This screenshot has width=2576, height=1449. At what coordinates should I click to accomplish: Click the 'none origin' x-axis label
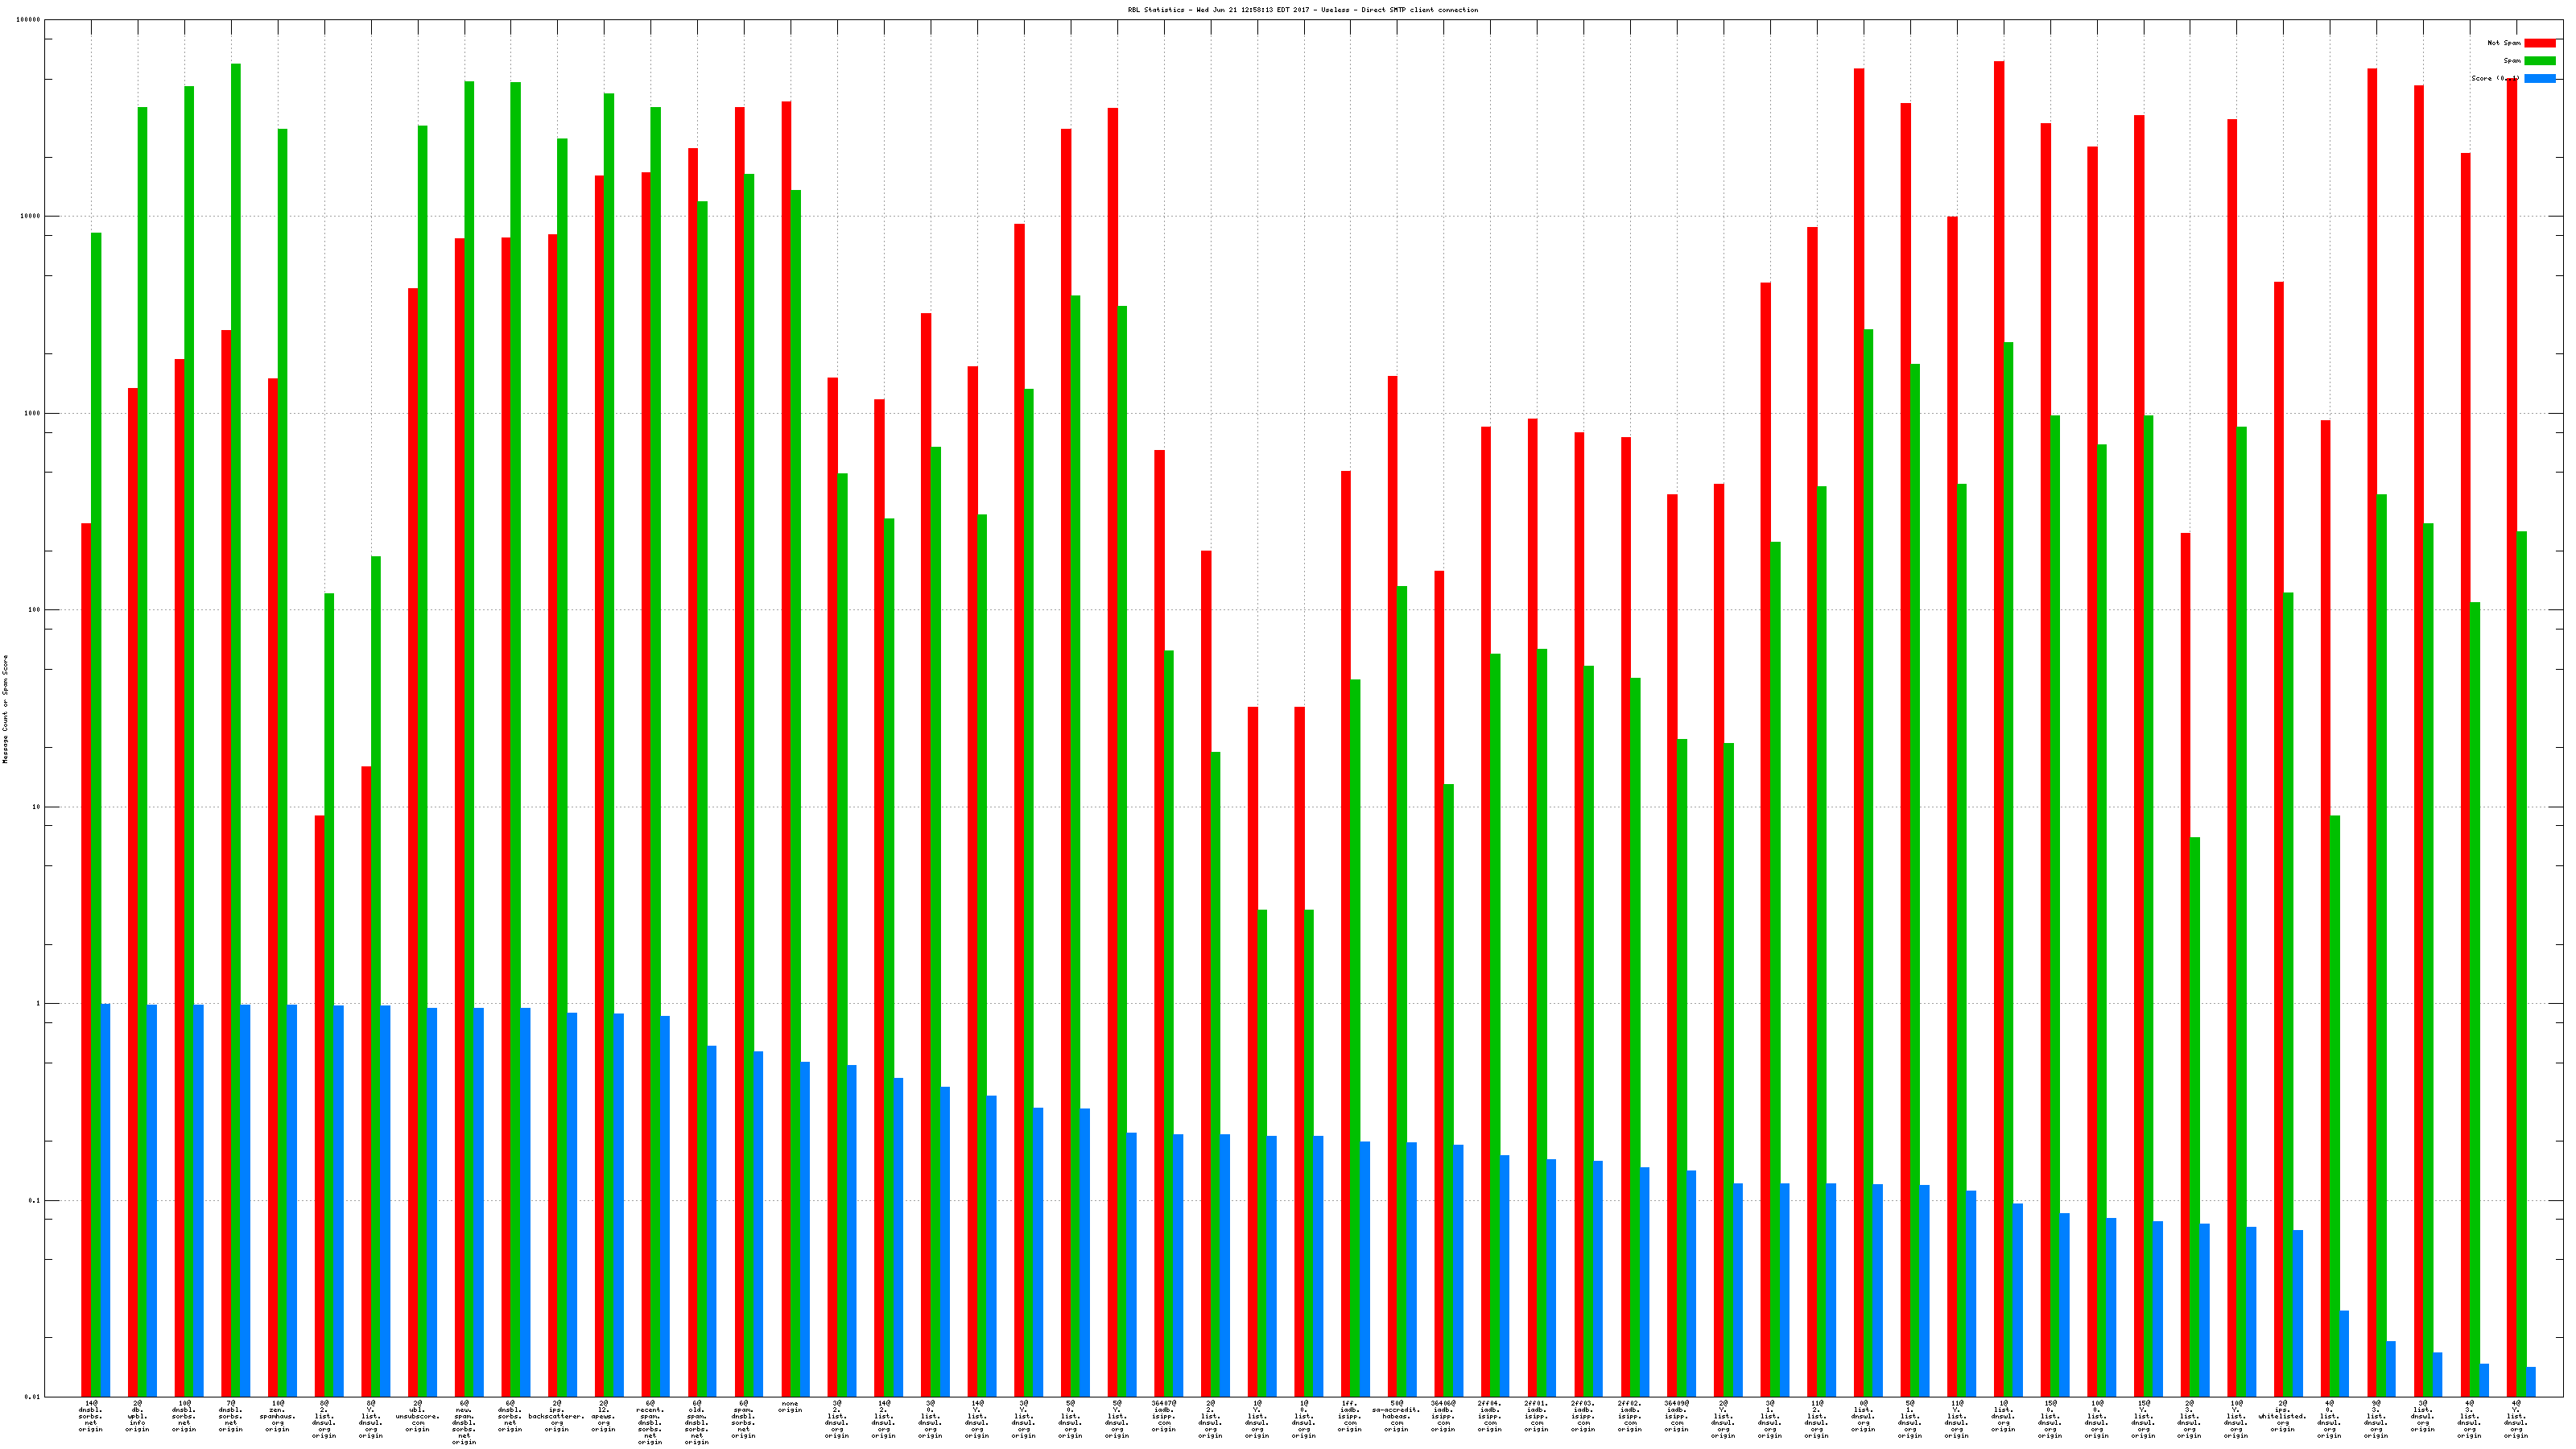point(790,1407)
